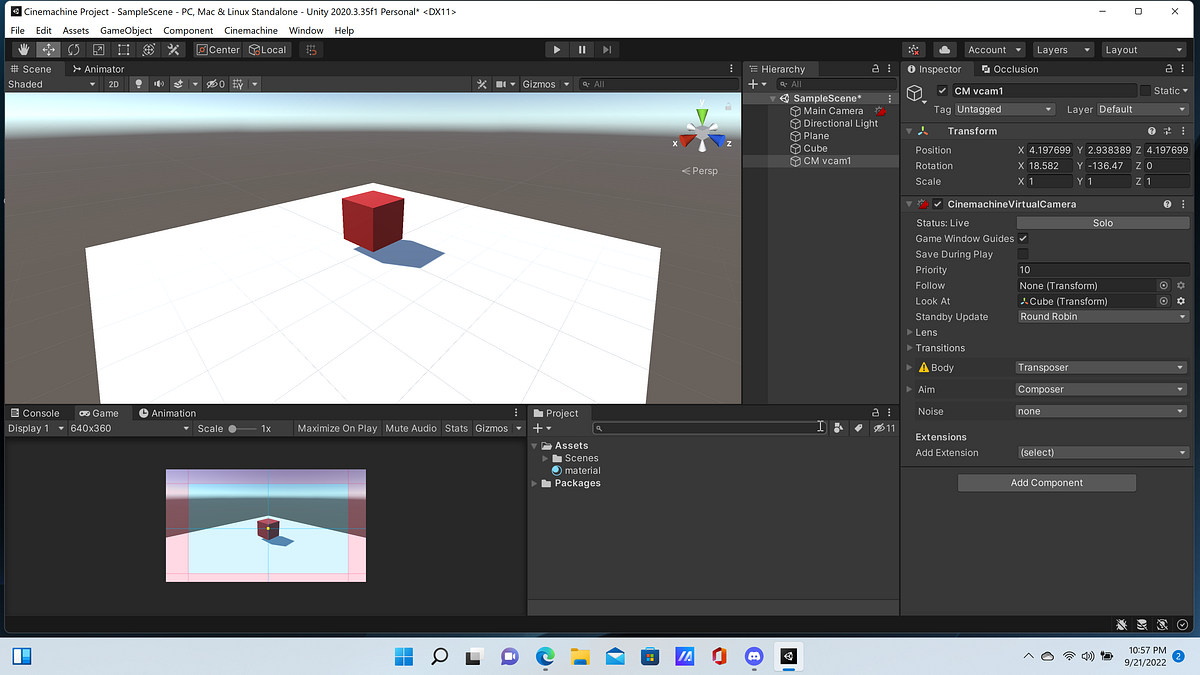The image size is (1200, 675).
Task: Open CinemachineVirtualCamera component options menu
Action: [1185, 204]
